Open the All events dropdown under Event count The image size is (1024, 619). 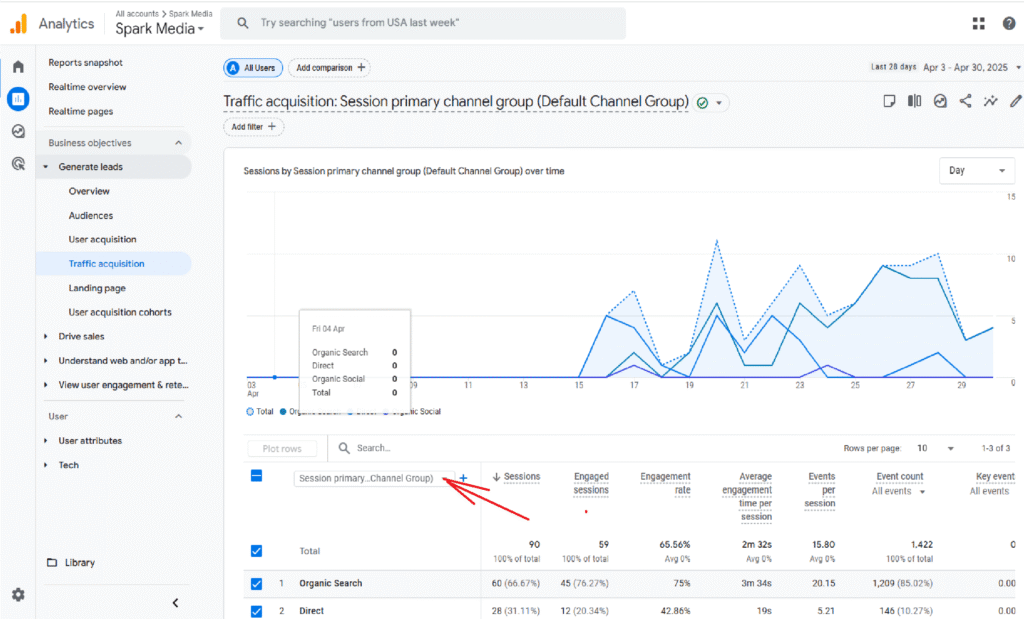(898, 491)
